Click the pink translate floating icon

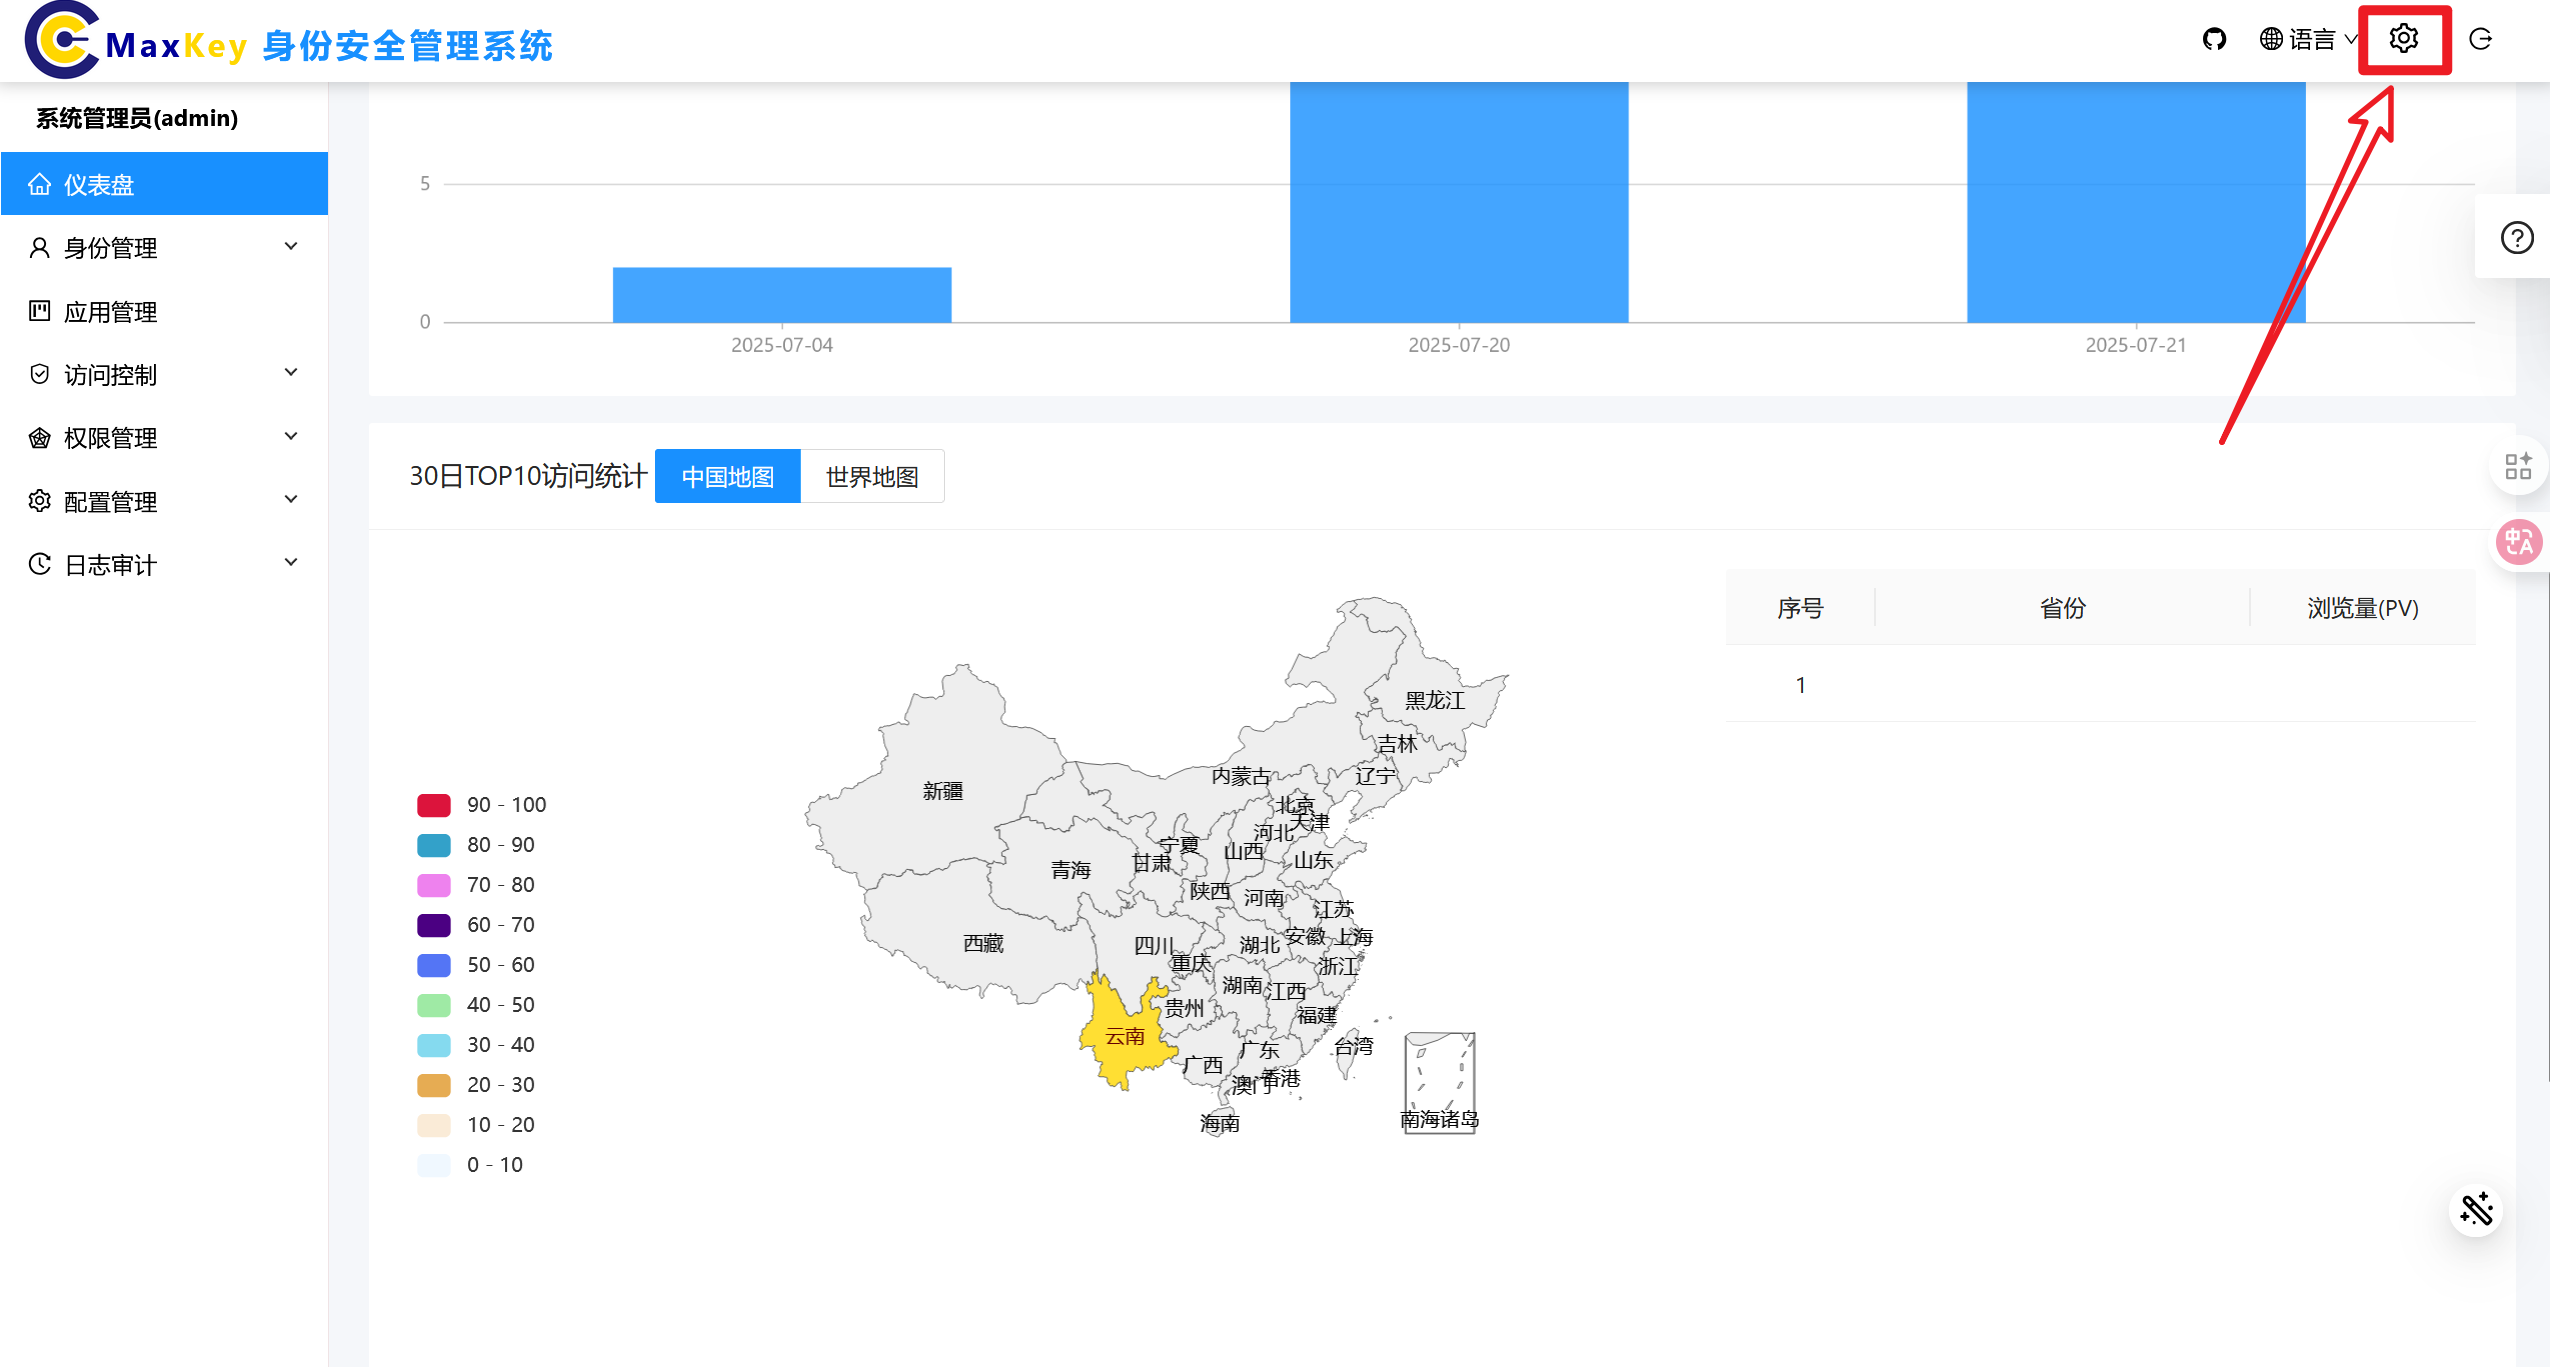pyautogui.click(x=2518, y=543)
